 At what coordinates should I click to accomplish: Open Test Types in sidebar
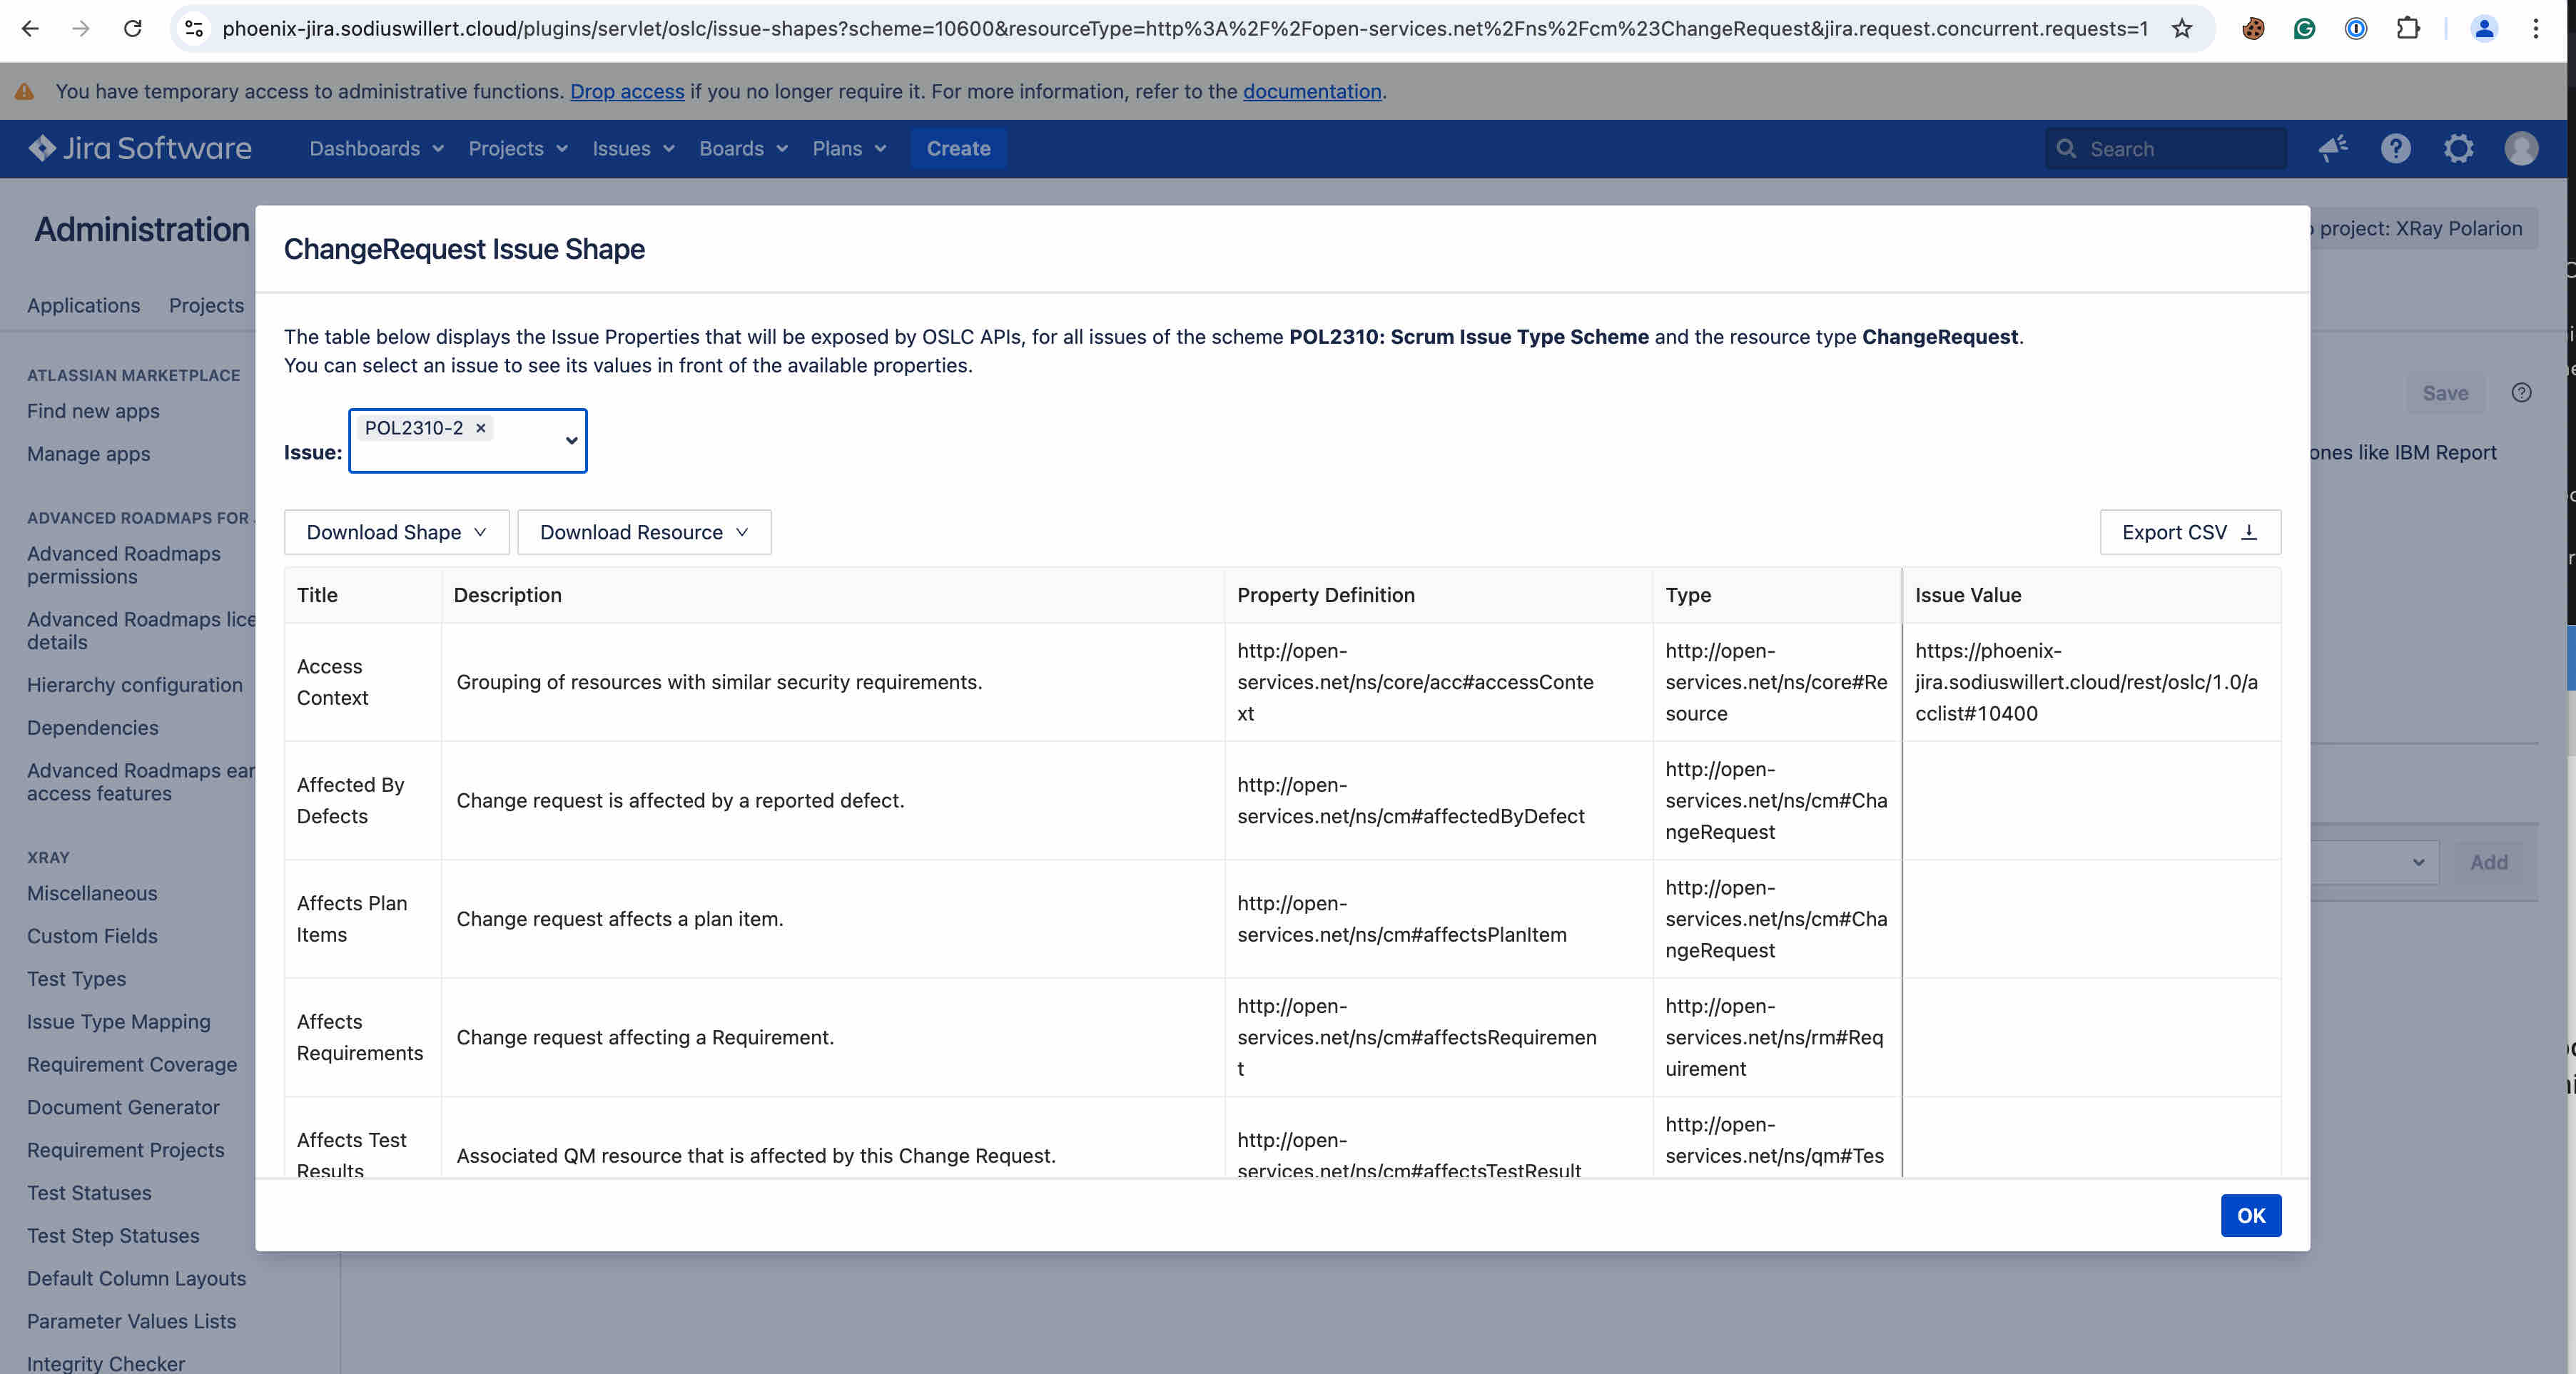(x=76, y=979)
